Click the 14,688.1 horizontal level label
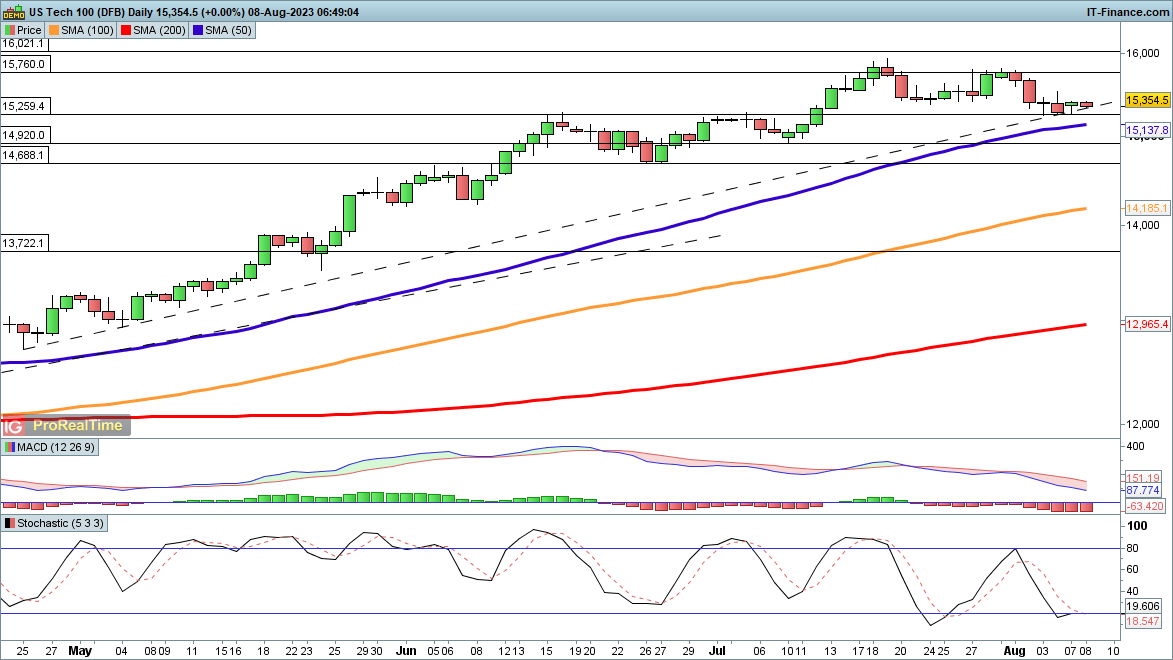 (x=25, y=155)
